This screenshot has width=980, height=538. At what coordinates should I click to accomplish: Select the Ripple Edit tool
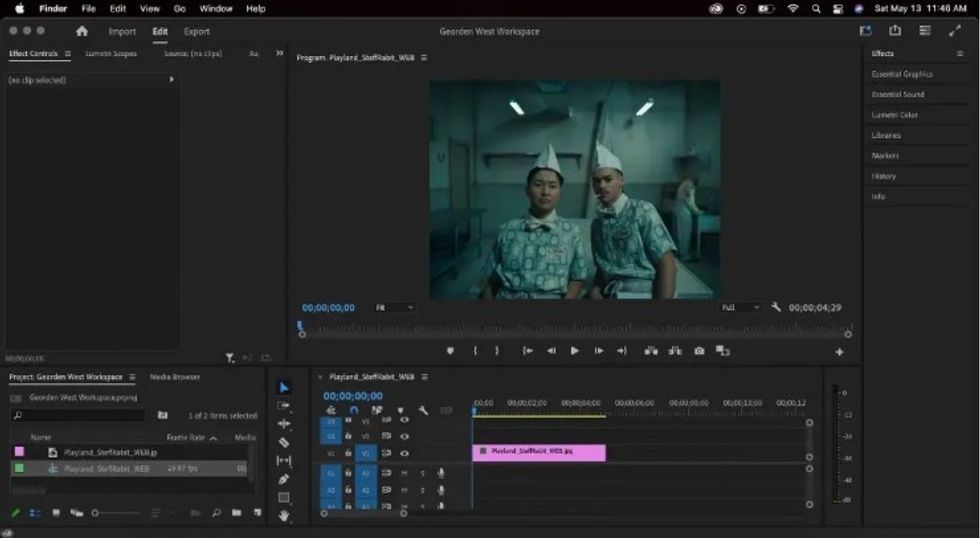284,424
